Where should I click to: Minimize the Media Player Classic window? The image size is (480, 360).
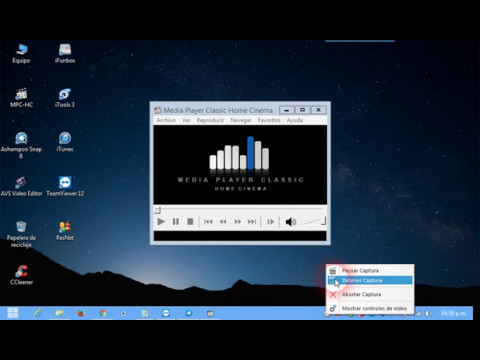(286, 110)
